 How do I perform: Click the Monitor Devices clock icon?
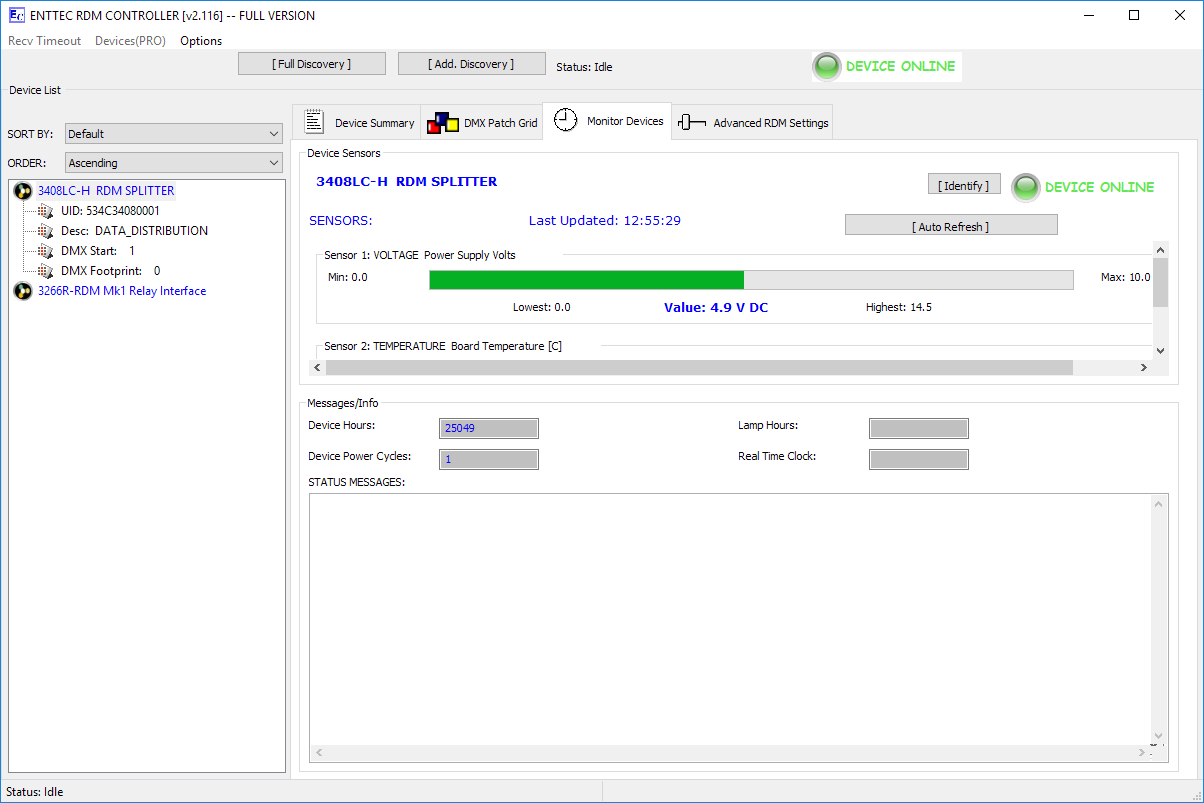pos(565,120)
